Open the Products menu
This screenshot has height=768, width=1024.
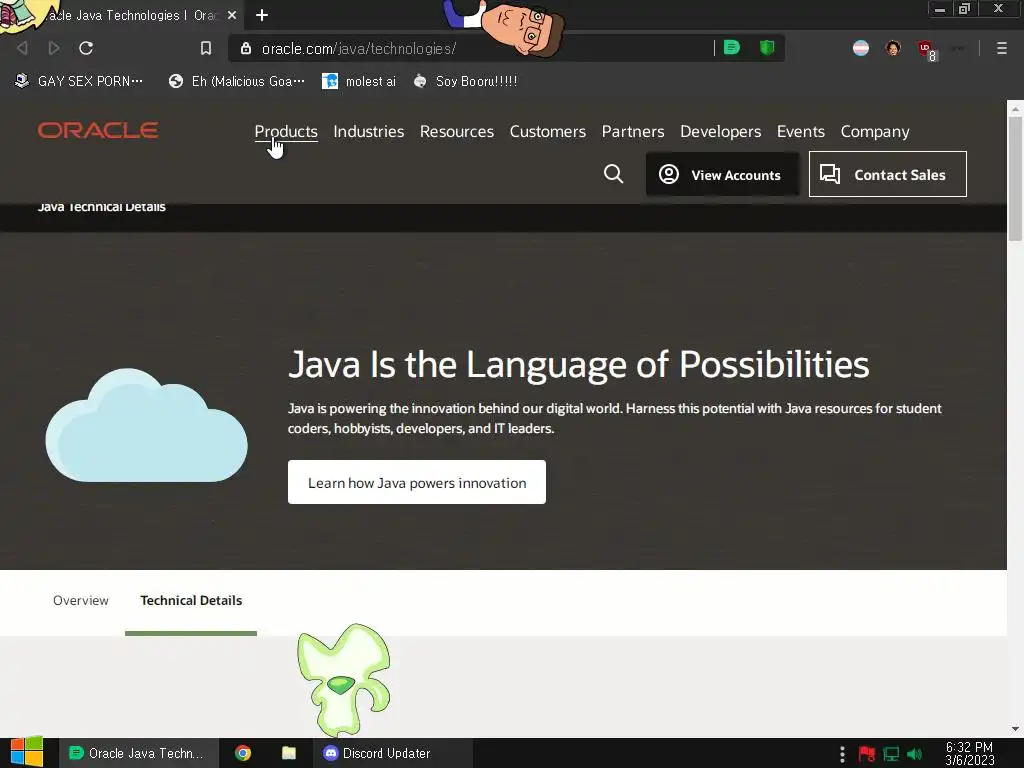[286, 131]
